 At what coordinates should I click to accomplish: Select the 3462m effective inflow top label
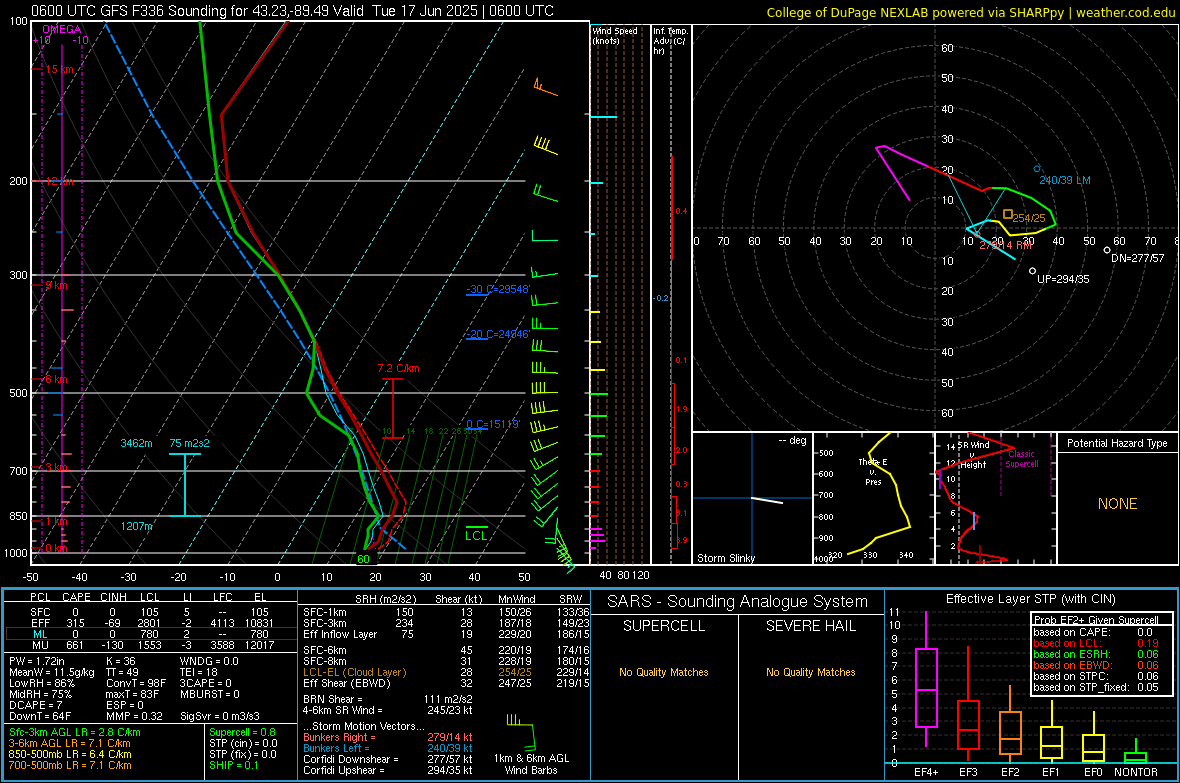pos(136,443)
